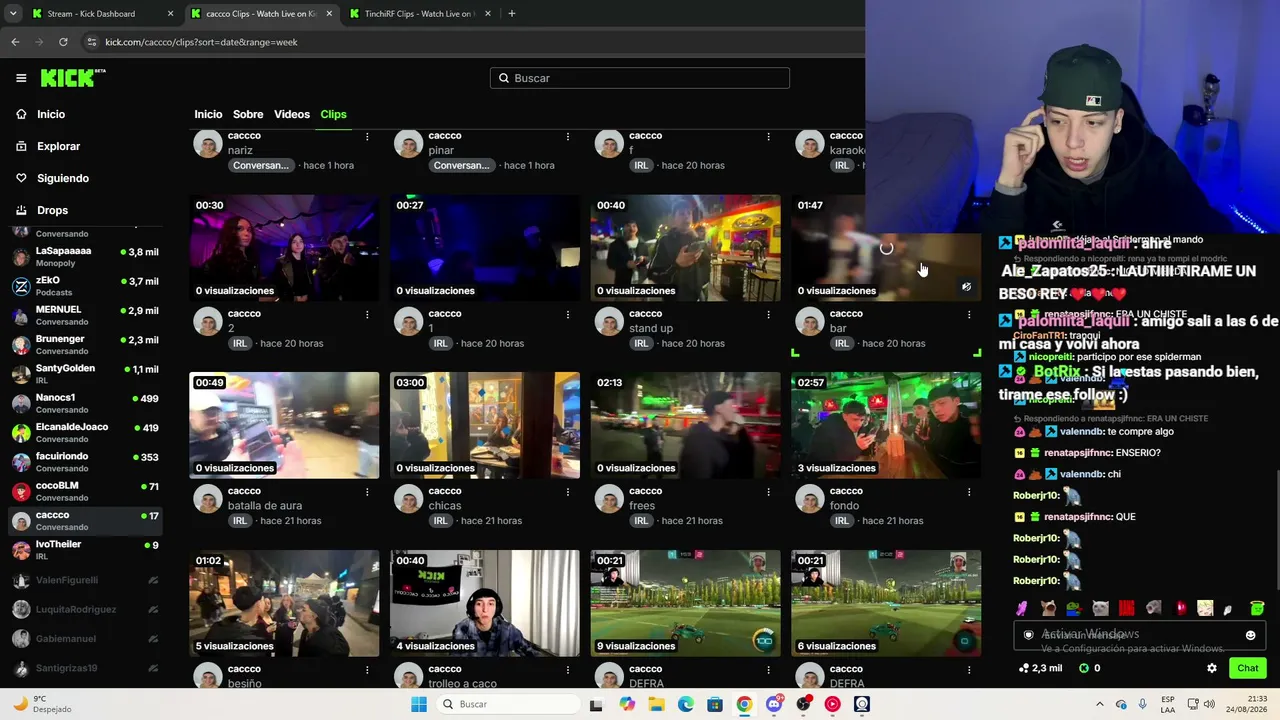The width and height of the screenshot is (1280, 720).
Task: Open Nanocs1 channel in sidebar
Action: 85,403
